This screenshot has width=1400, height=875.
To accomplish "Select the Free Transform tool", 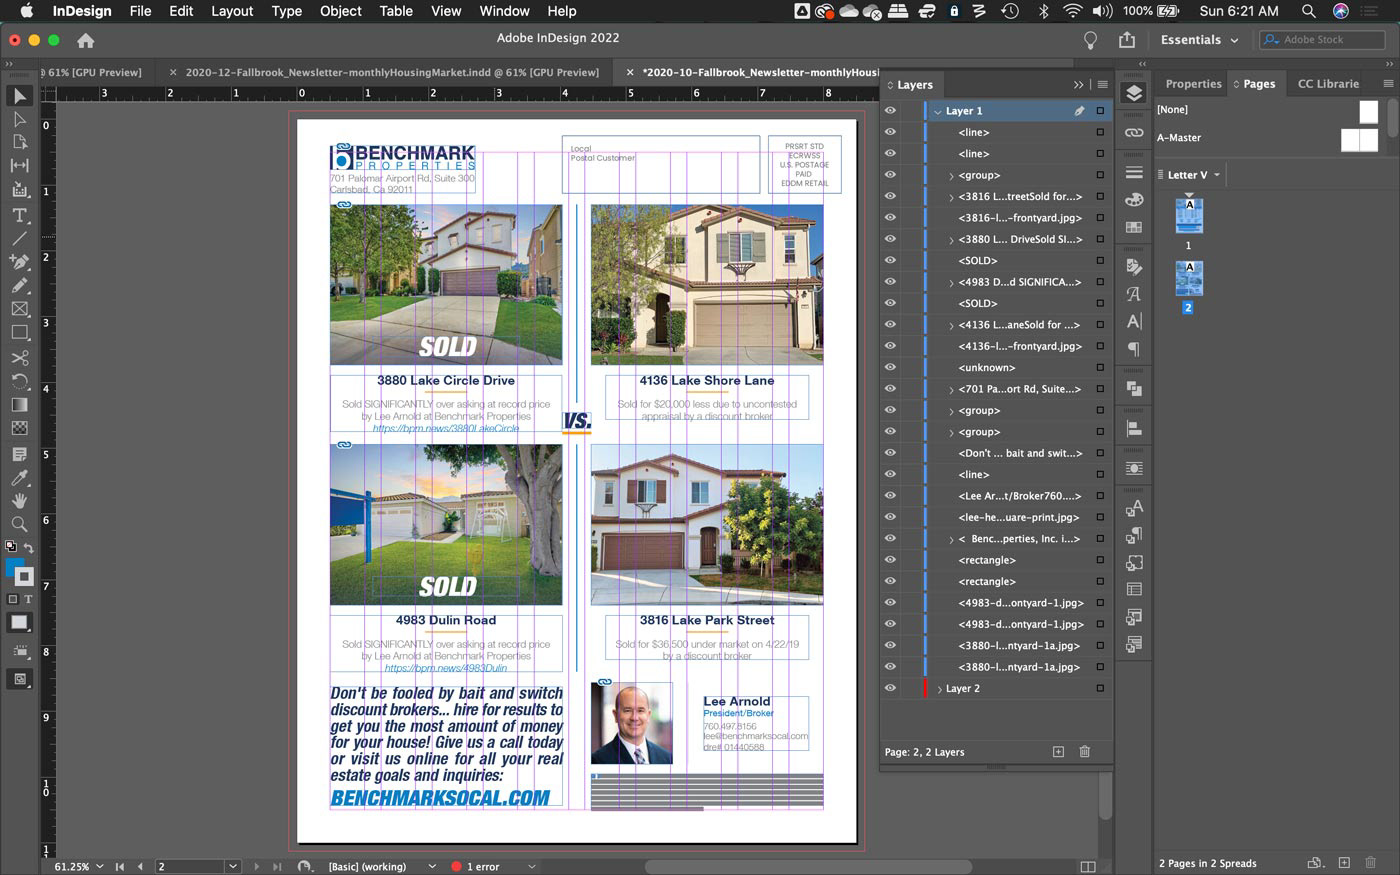I will (19, 381).
